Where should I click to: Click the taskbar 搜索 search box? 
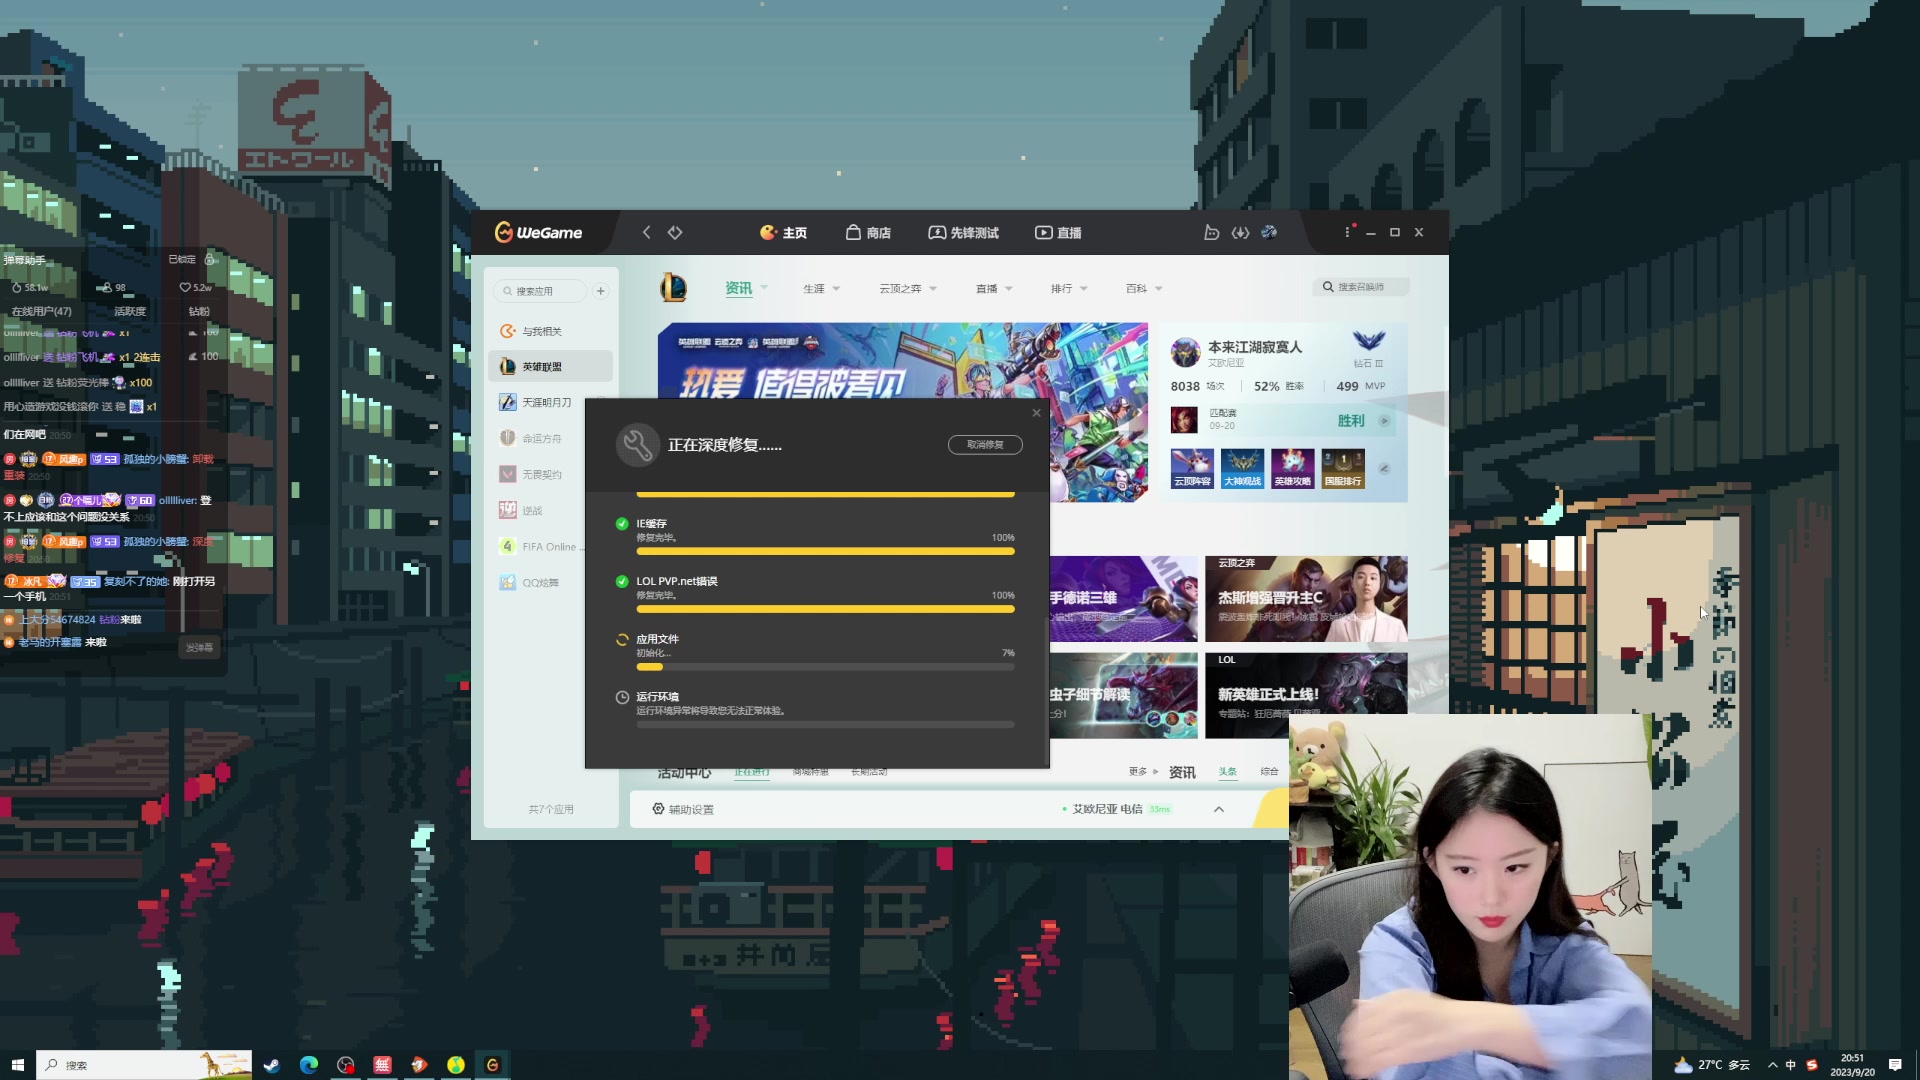145,1065
